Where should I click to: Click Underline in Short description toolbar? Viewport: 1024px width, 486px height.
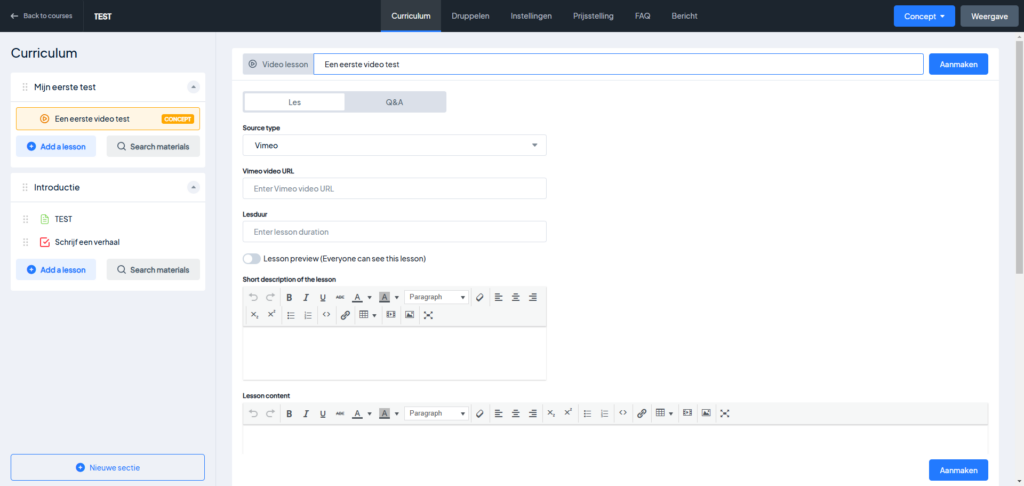click(x=323, y=297)
